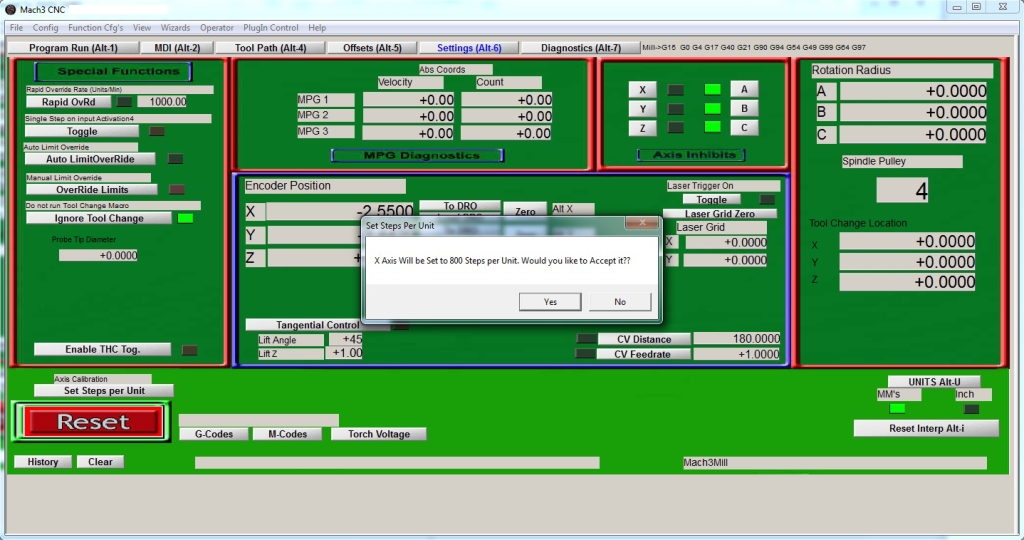Switch to MDI (Alt-2) tab
Viewport: 1024px width, 540px height.
pos(177,48)
